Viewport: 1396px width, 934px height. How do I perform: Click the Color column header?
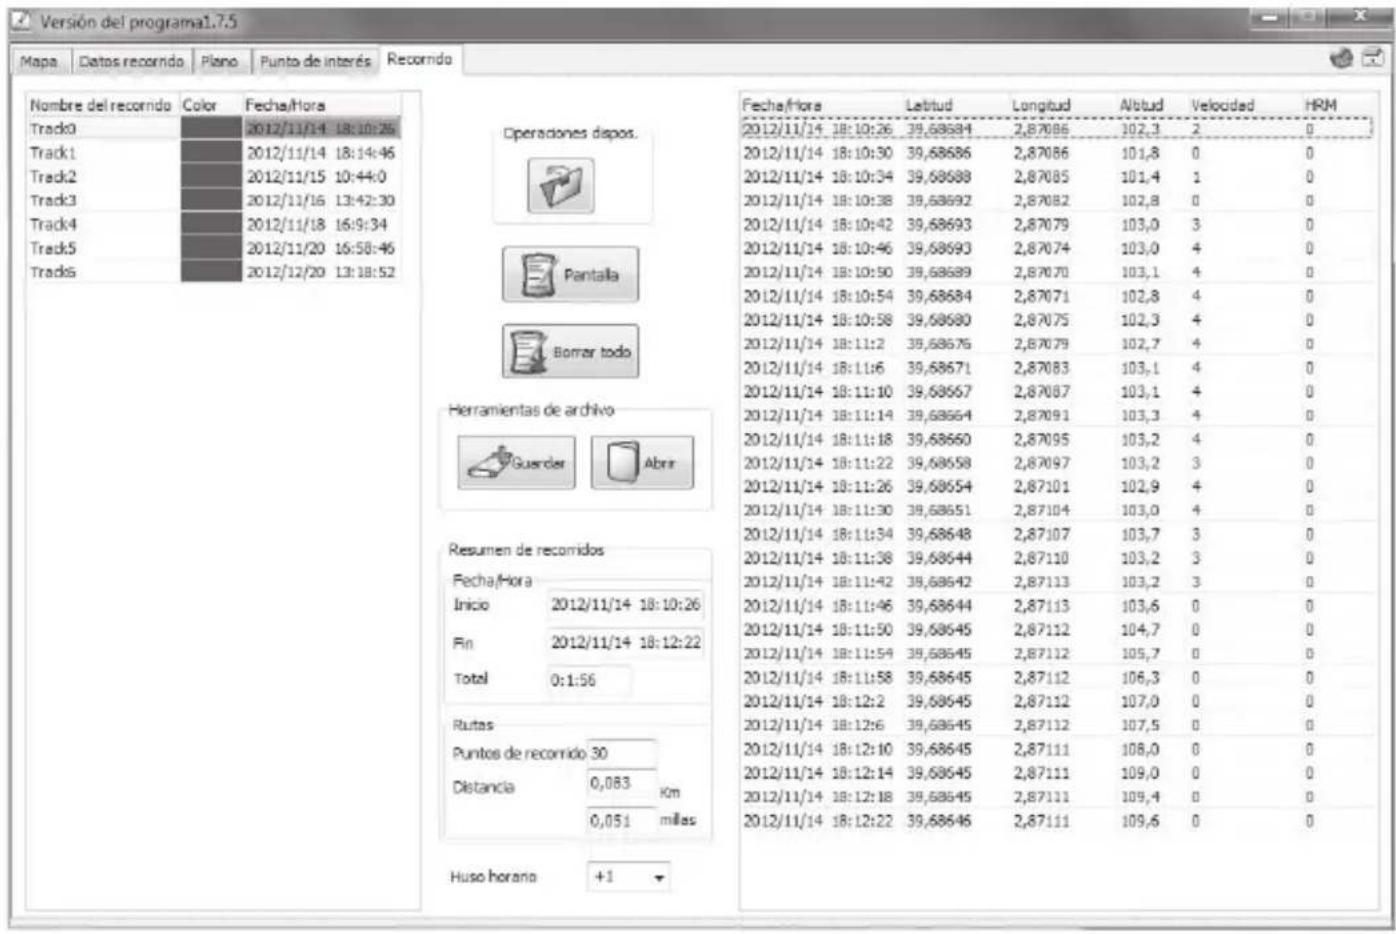tap(211, 104)
